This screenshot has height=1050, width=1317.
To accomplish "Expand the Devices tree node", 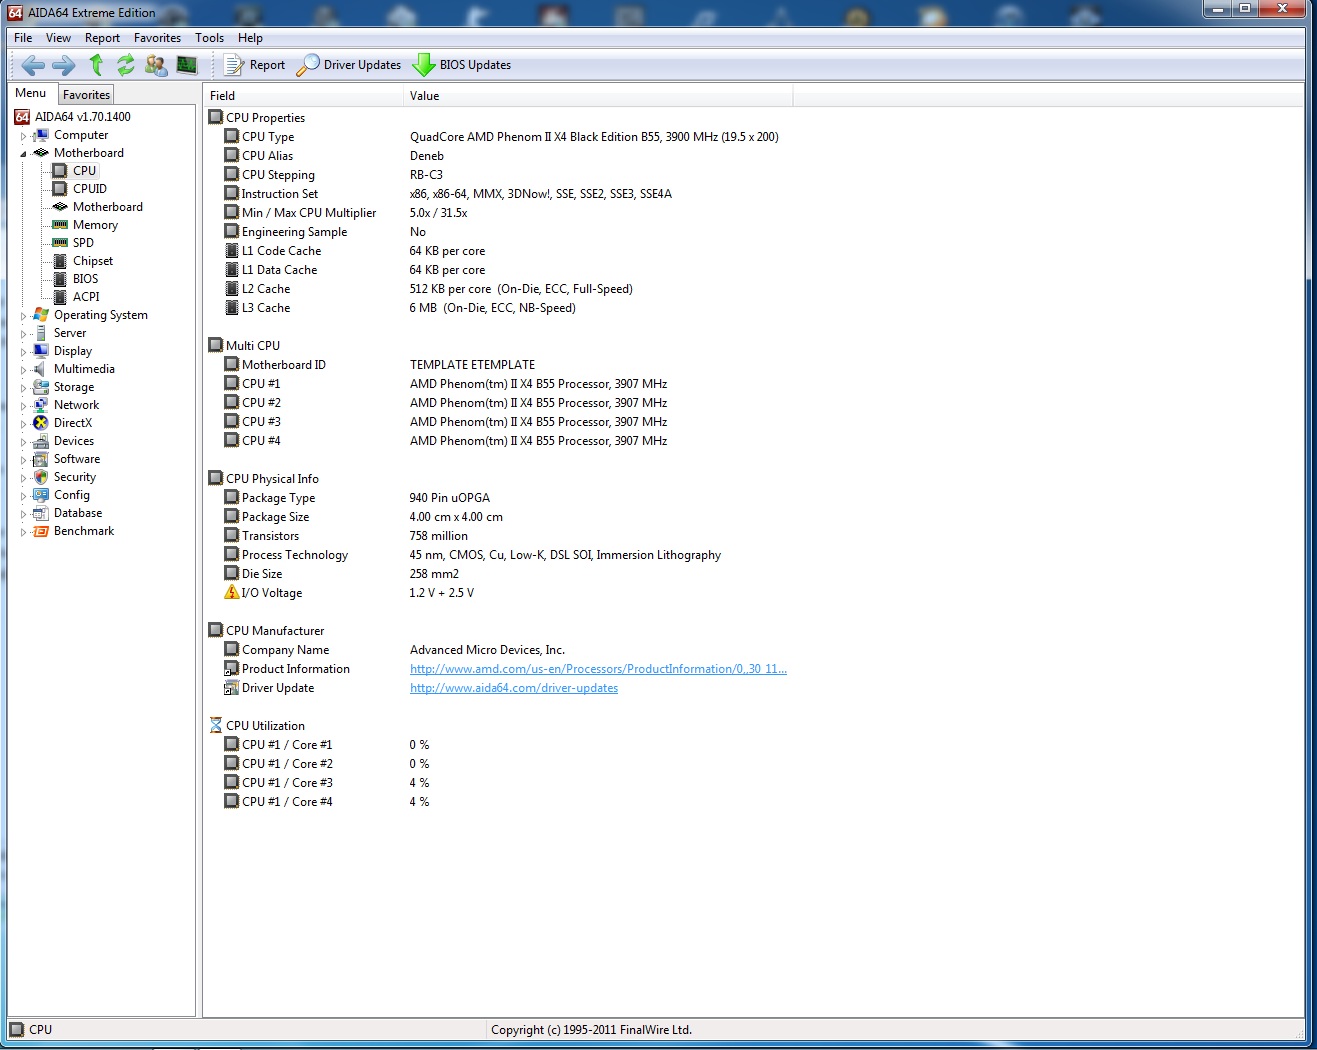I will [x=24, y=442].
